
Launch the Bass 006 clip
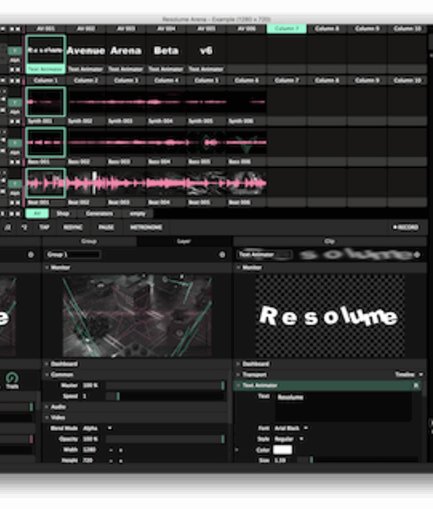click(246, 142)
